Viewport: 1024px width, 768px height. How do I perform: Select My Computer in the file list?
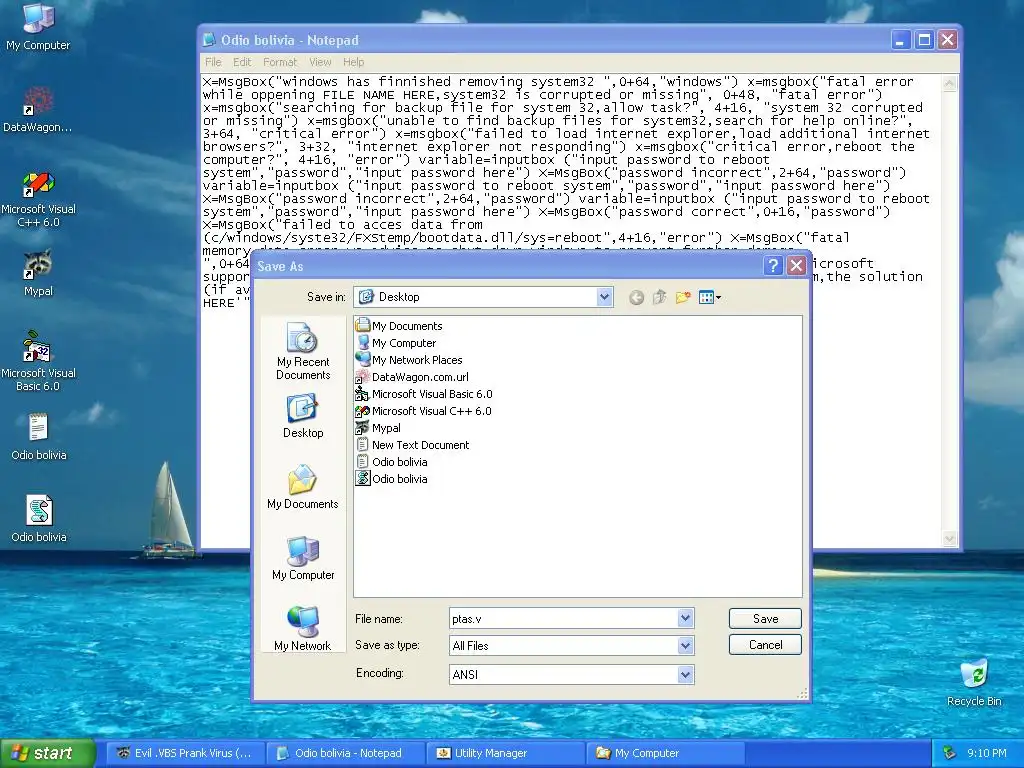tap(396, 343)
